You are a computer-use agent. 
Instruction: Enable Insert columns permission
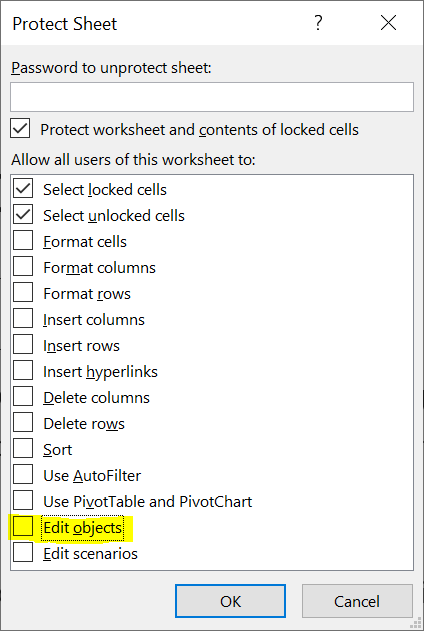pos(23,319)
